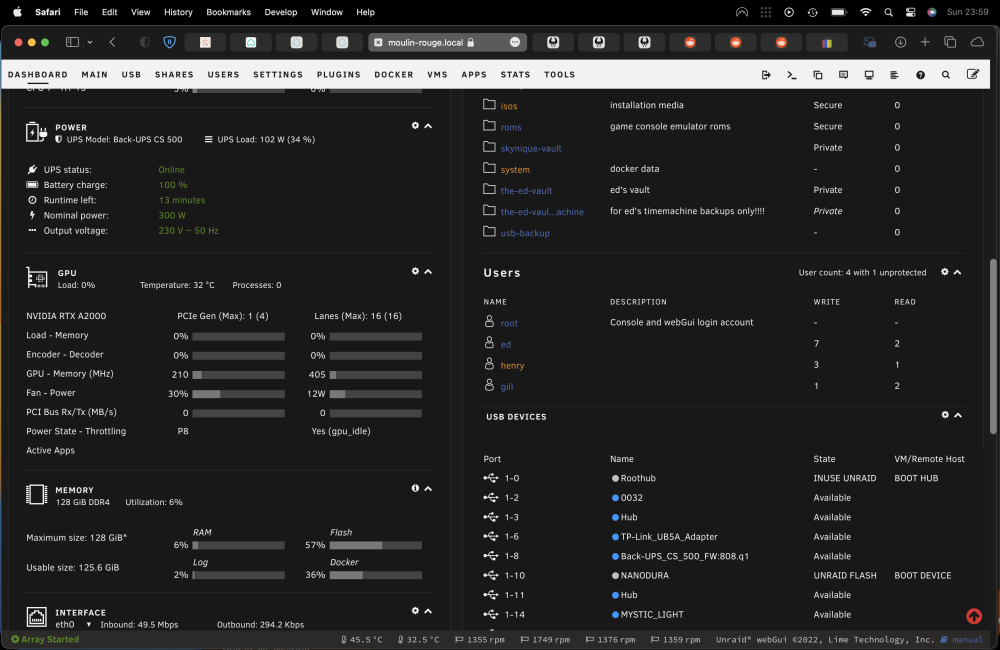The image size is (1000, 650).
Task: Open the roms share link
Action: 511,127
